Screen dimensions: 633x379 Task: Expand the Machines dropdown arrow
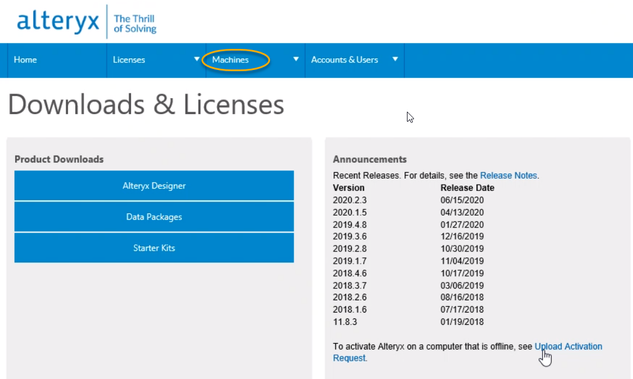(296, 59)
